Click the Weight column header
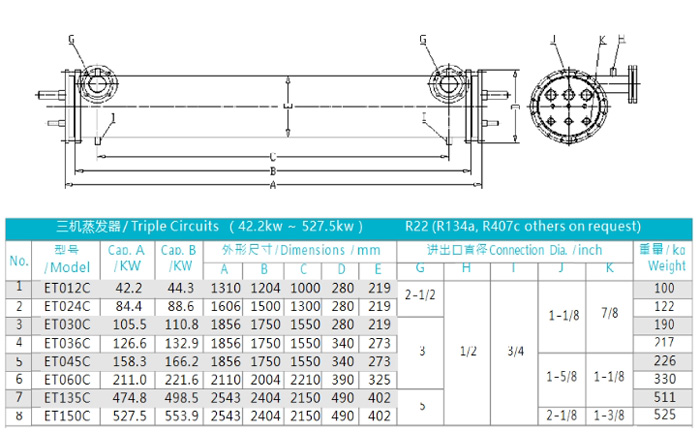 pos(663,258)
